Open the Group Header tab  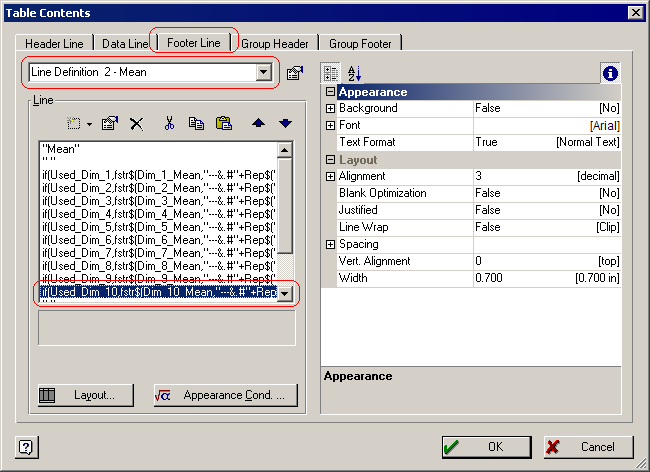[x=274, y=44]
